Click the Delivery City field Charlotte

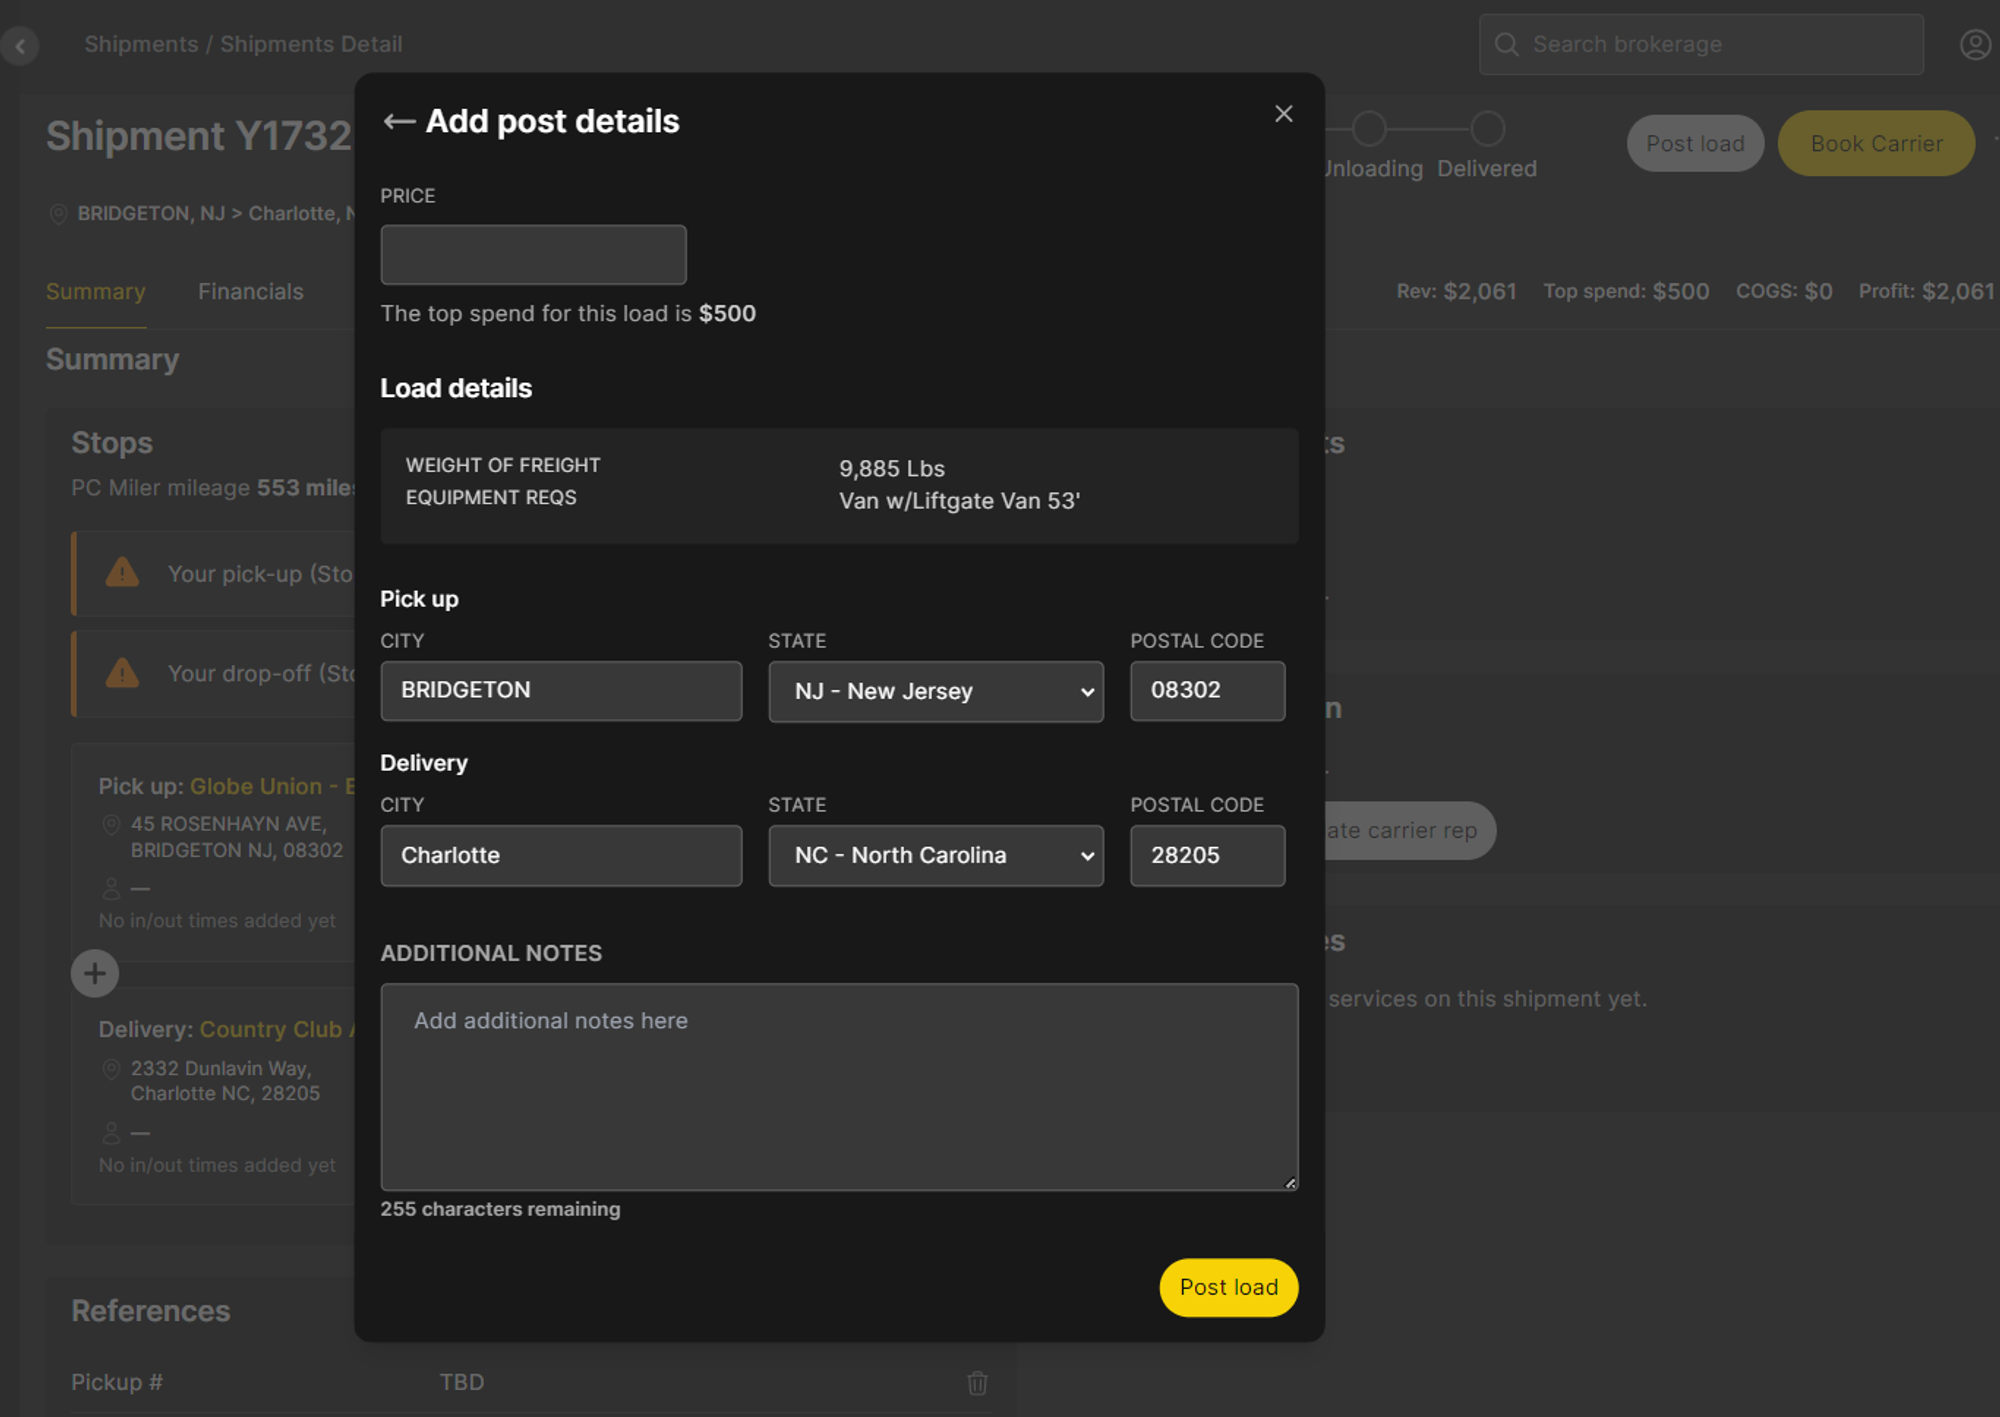[561, 855]
